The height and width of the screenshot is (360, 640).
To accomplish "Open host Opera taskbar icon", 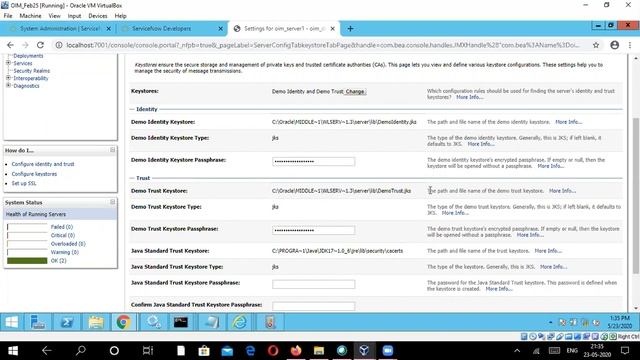I will click(x=273, y=351).
